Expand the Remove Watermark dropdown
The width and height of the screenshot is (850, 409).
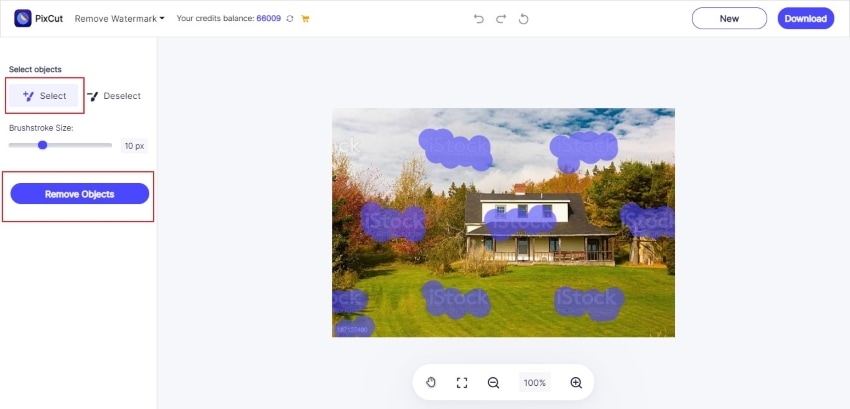pyautogui.click(x=119, y=18)
